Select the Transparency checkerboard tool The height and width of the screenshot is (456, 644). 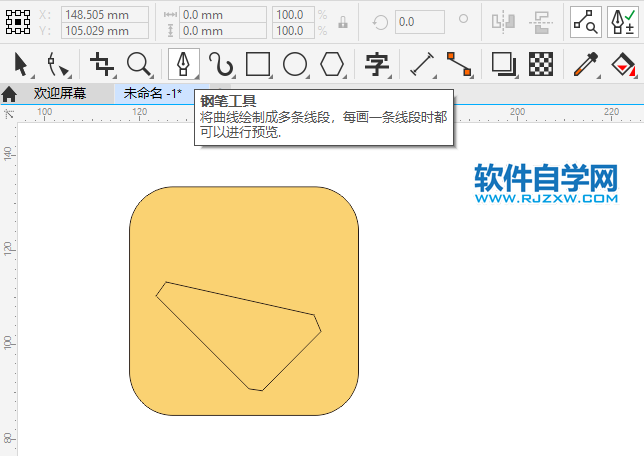click(541, 65)
